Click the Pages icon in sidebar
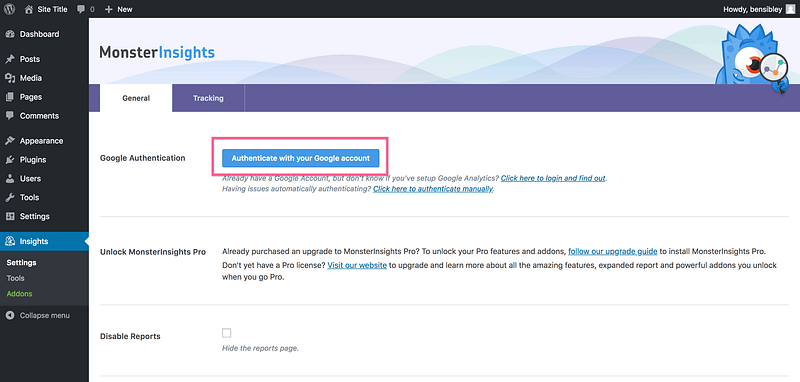800x382 pixels. (x=10, y=97)
